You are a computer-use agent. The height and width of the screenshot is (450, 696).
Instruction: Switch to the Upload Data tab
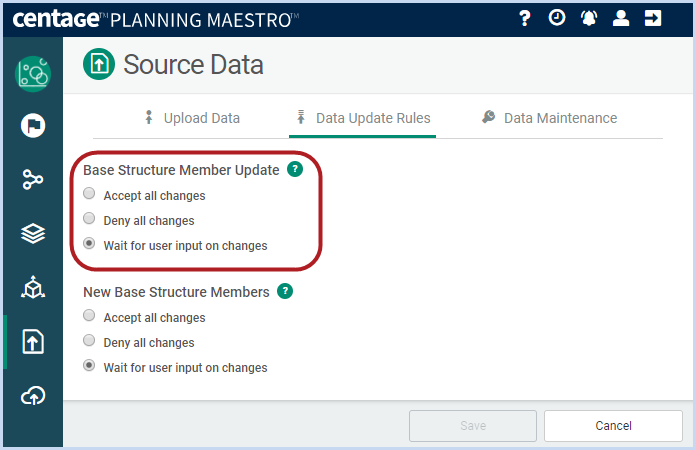192,118
